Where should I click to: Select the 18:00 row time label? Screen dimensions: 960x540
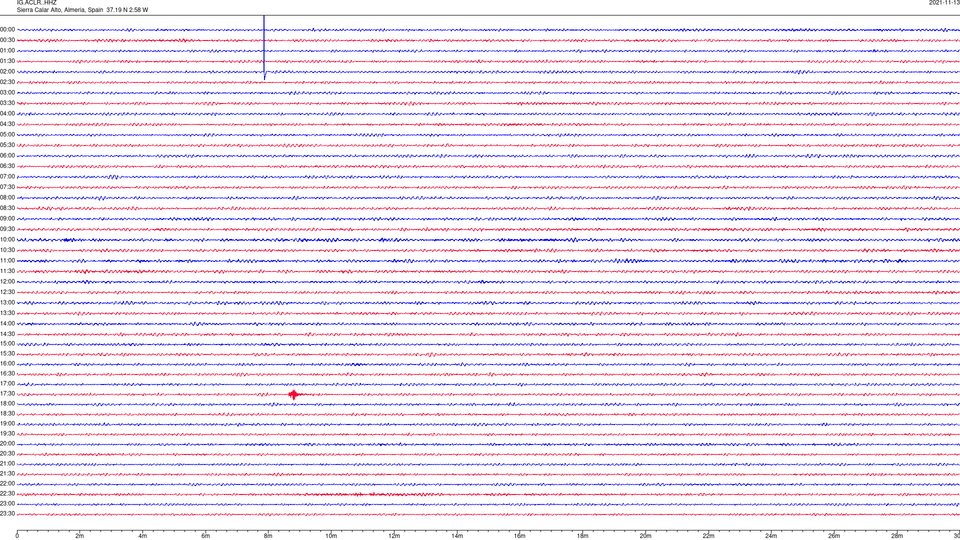(7, 403)
